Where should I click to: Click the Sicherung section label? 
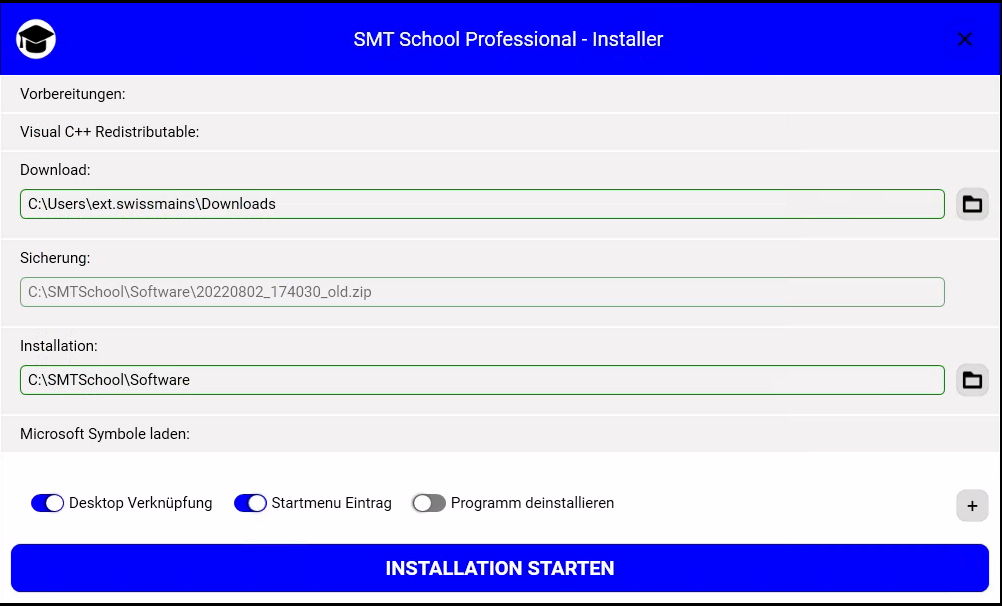click(x=55, y=258)
